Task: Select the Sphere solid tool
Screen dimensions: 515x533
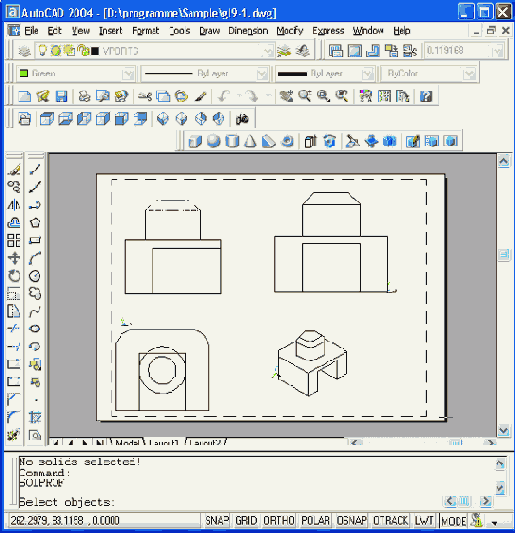Action: coord(213,141)
